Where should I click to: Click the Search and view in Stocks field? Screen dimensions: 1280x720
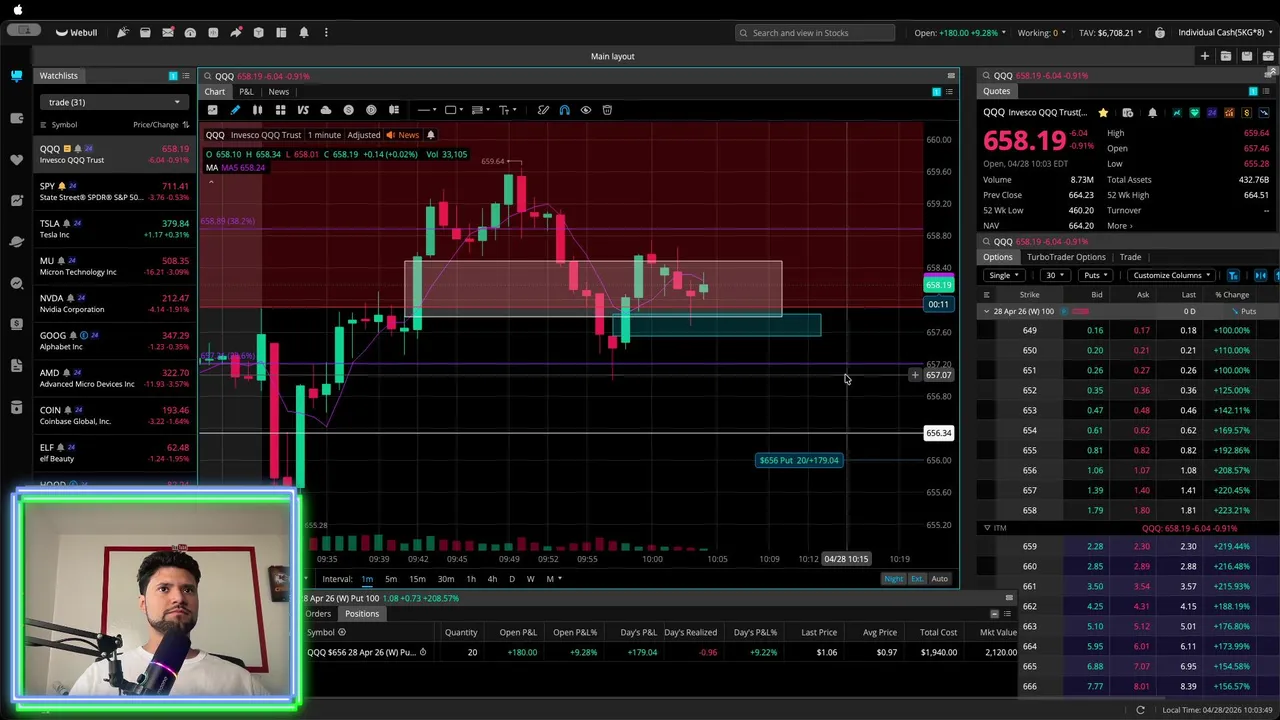815,33
